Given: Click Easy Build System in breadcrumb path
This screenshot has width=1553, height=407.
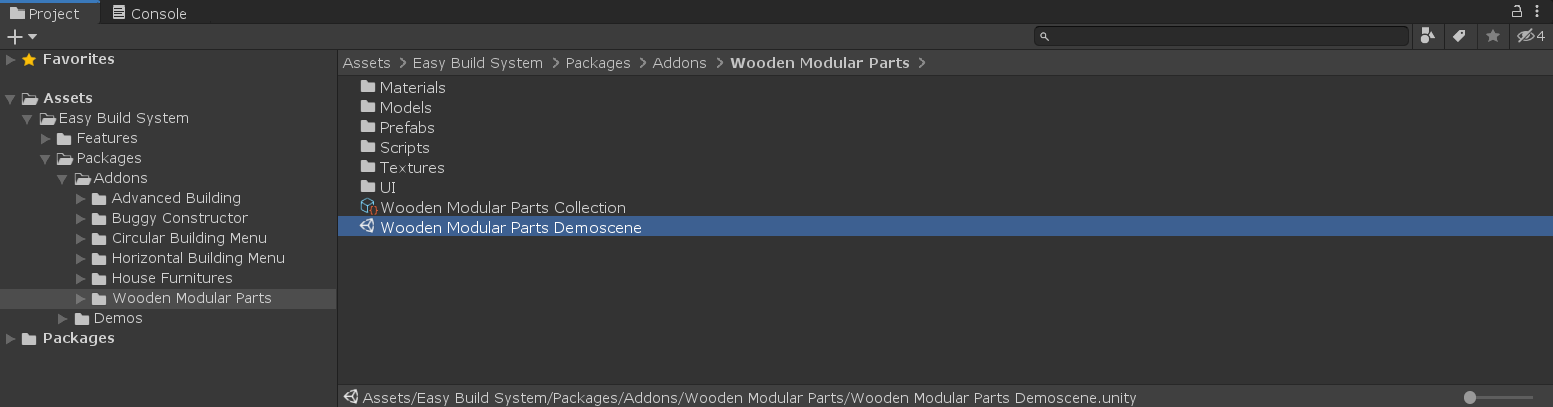Looking at the screenshot, I should click(477, 63).
